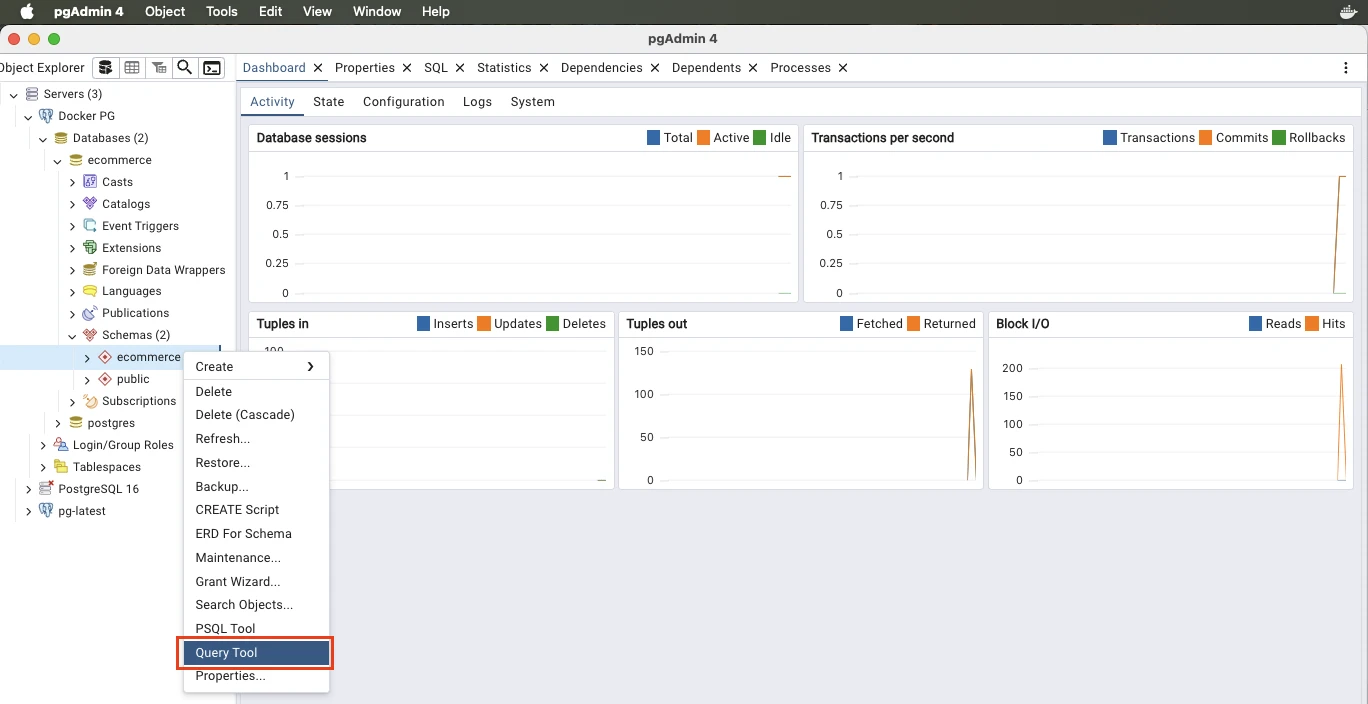Select Grant Wizard... menu entry

[x=256, y=582]
